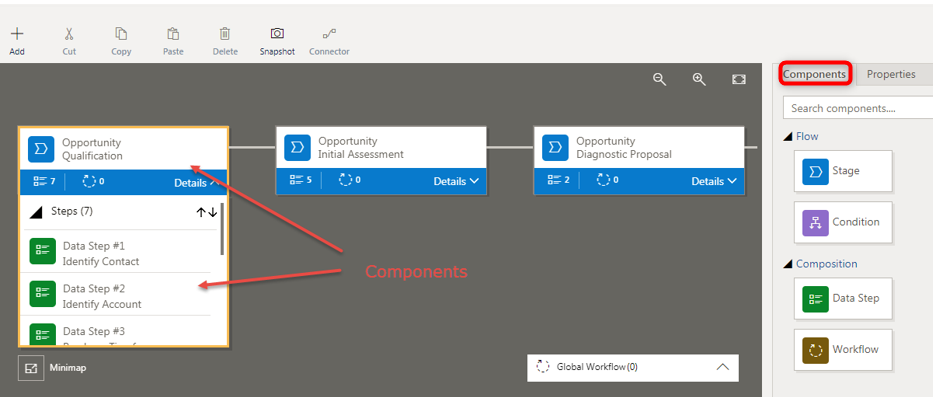Click the Qualification stage icon
The width and height of the screenshot is (933, 397).
point(41,149)
